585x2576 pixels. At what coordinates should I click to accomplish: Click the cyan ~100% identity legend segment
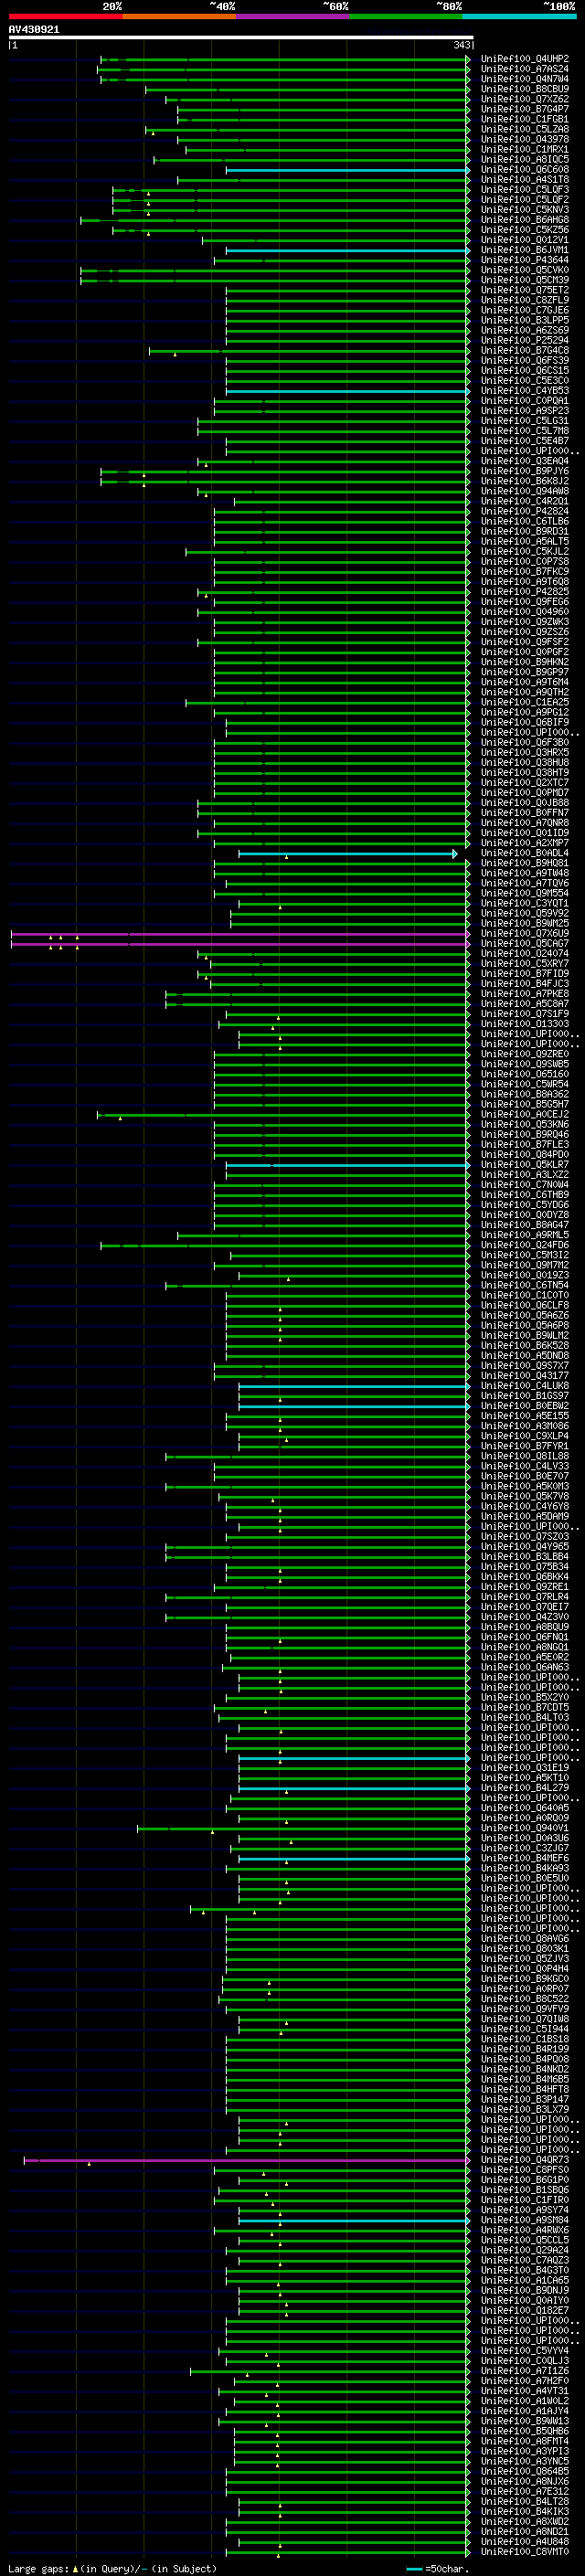pyautogui.click(x=520, y=17)
